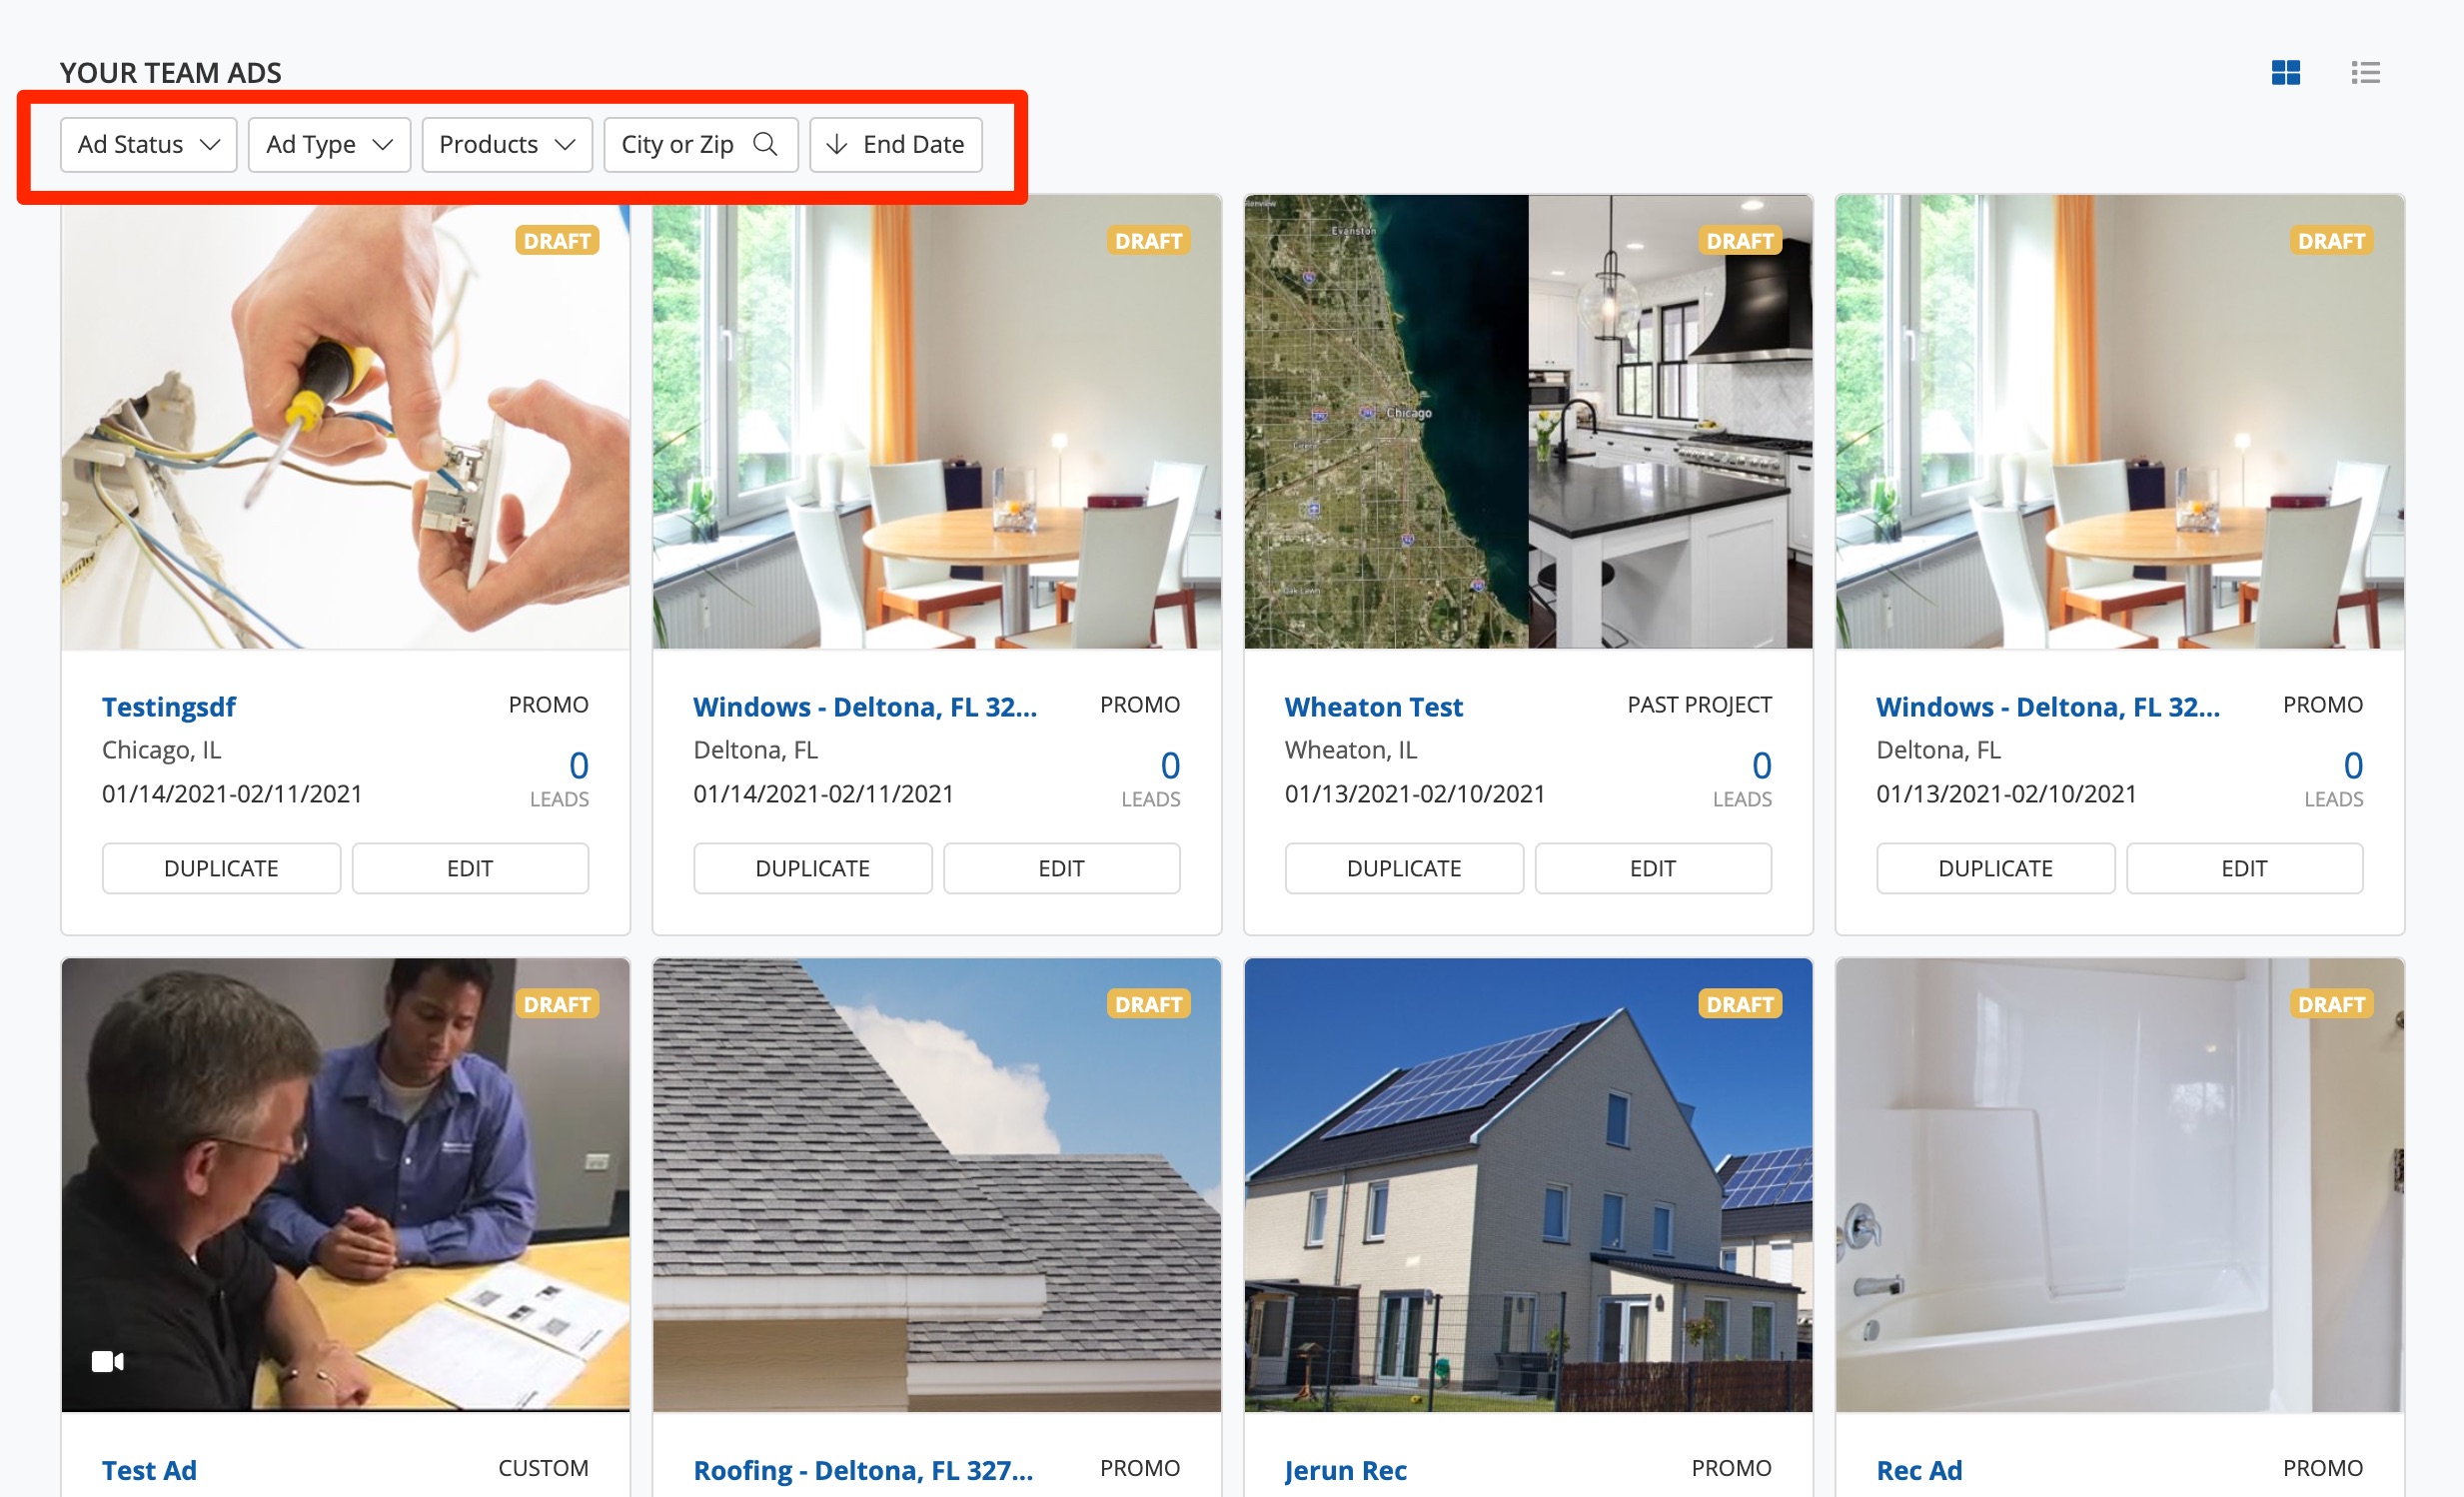Open the Wheaton Test ad link

point(1373,706)
